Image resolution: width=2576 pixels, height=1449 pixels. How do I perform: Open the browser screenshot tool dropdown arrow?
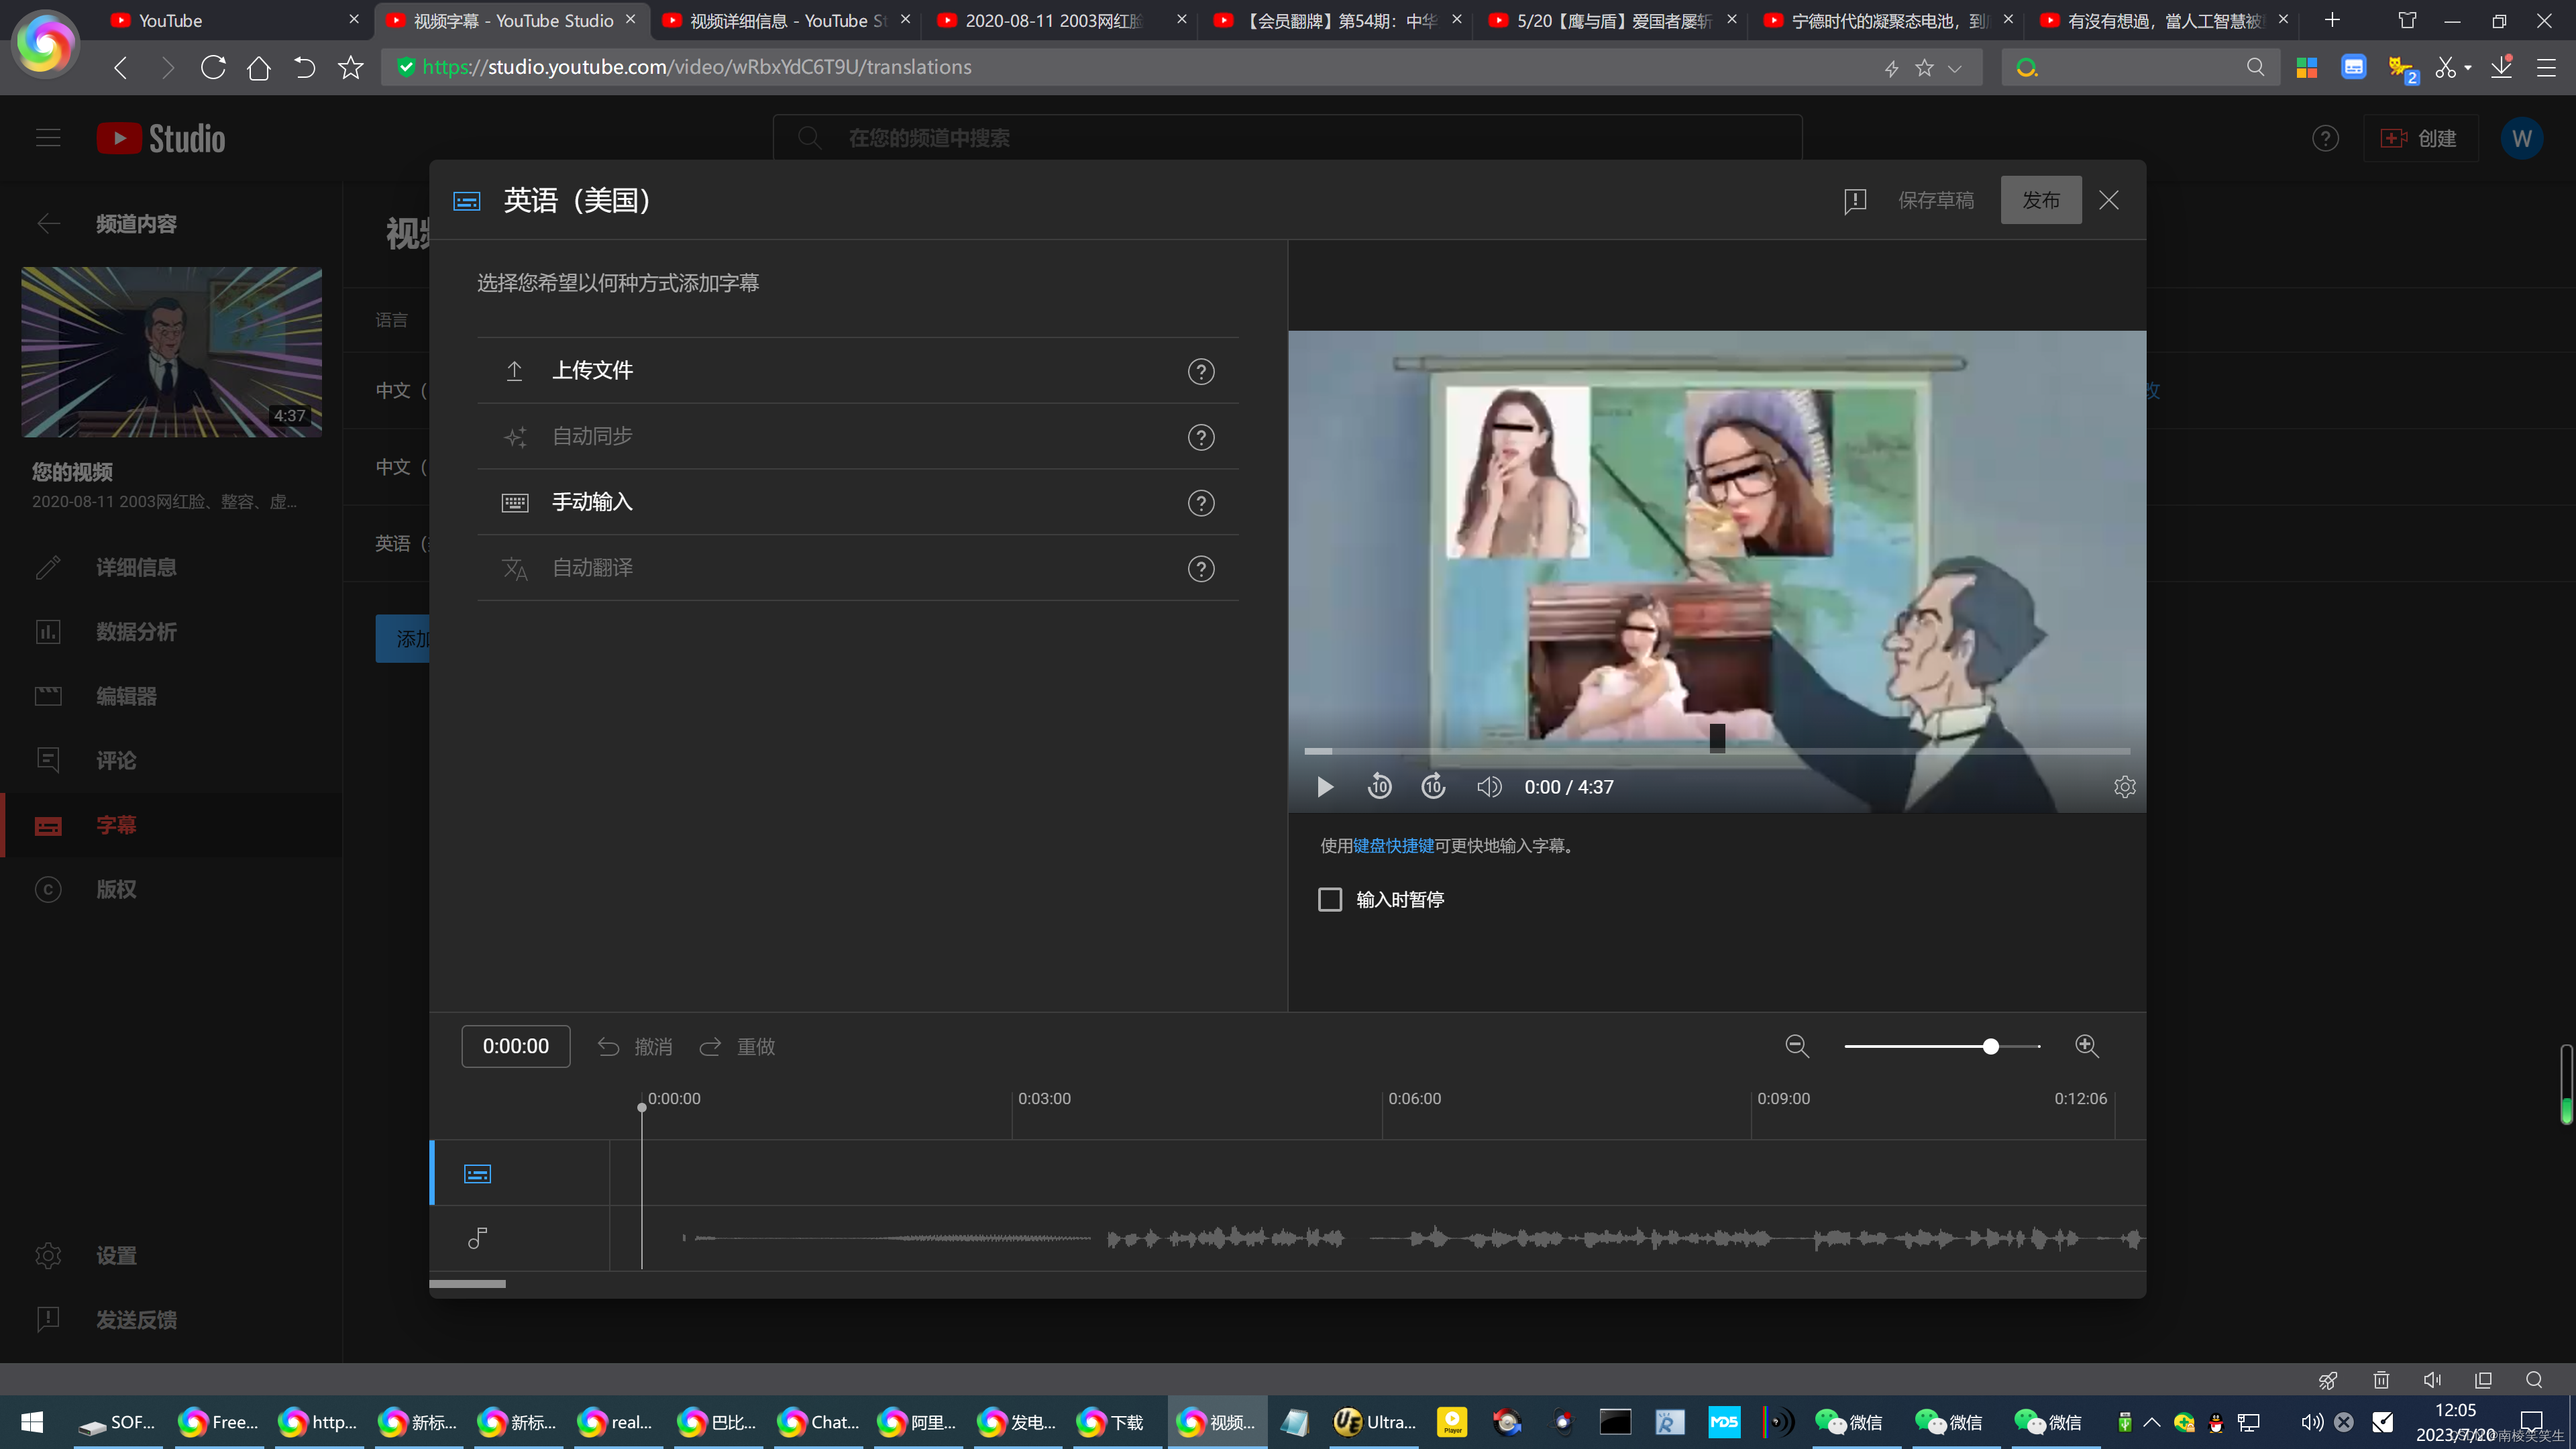(x=2468, y=68)
